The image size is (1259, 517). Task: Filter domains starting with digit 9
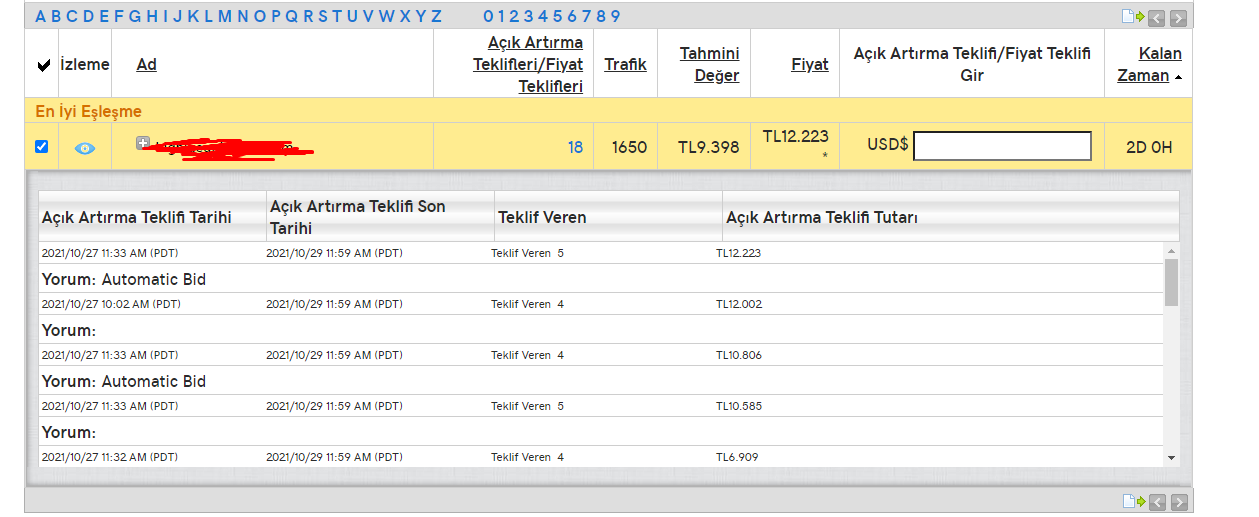(x=615, y=16)
